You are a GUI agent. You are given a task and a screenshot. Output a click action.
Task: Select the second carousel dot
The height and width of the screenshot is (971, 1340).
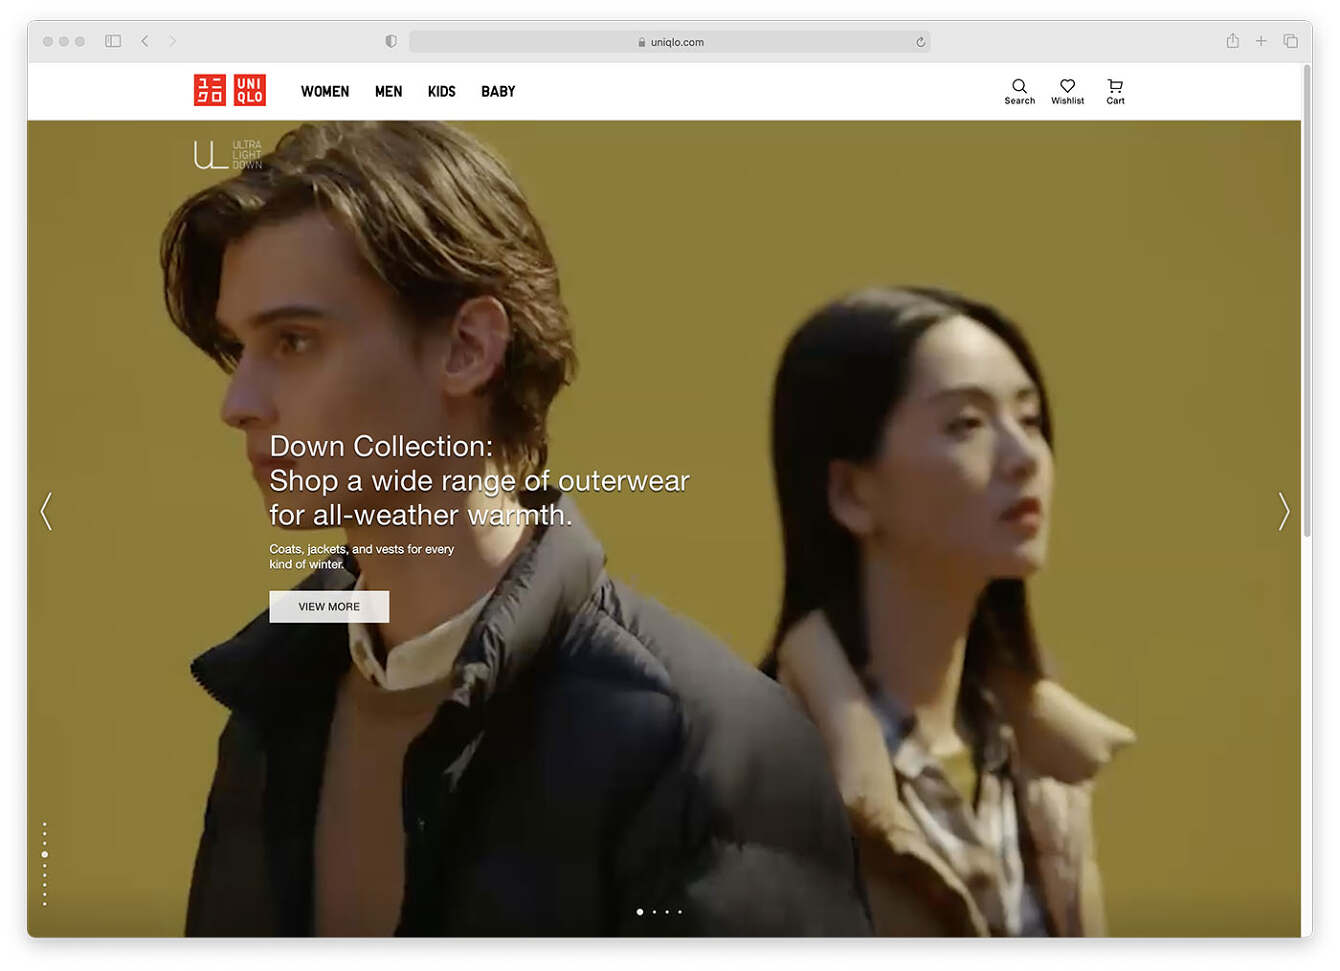[x=654, y=912]
